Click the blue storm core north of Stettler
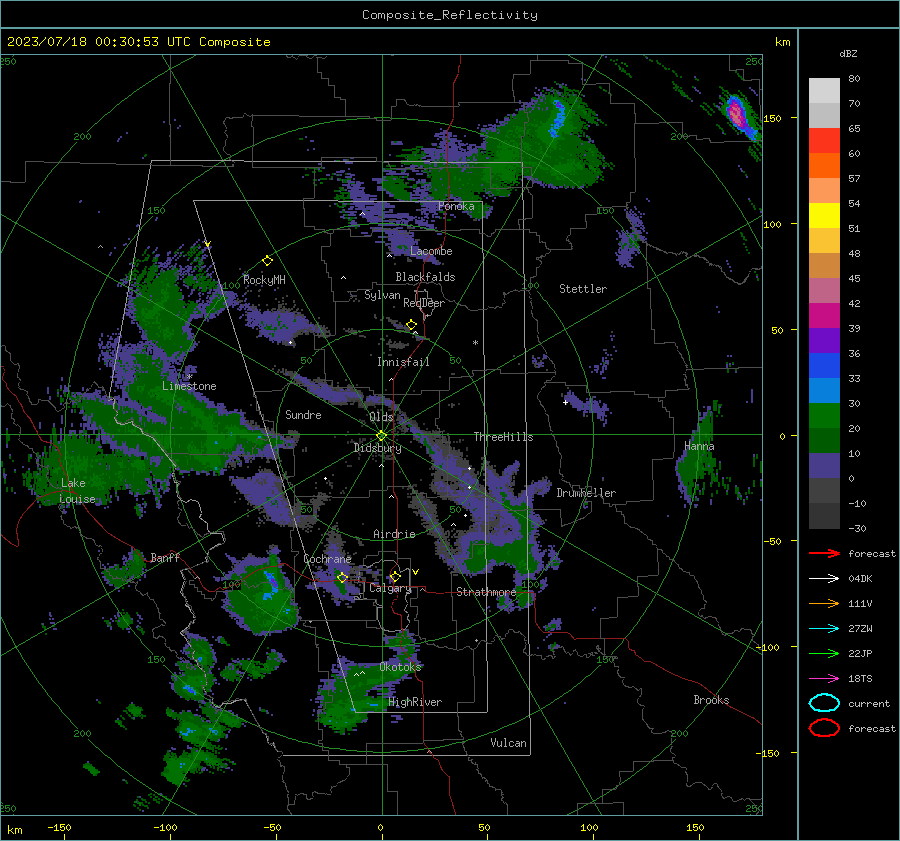The image size is (900, 841). pos(557,117)
